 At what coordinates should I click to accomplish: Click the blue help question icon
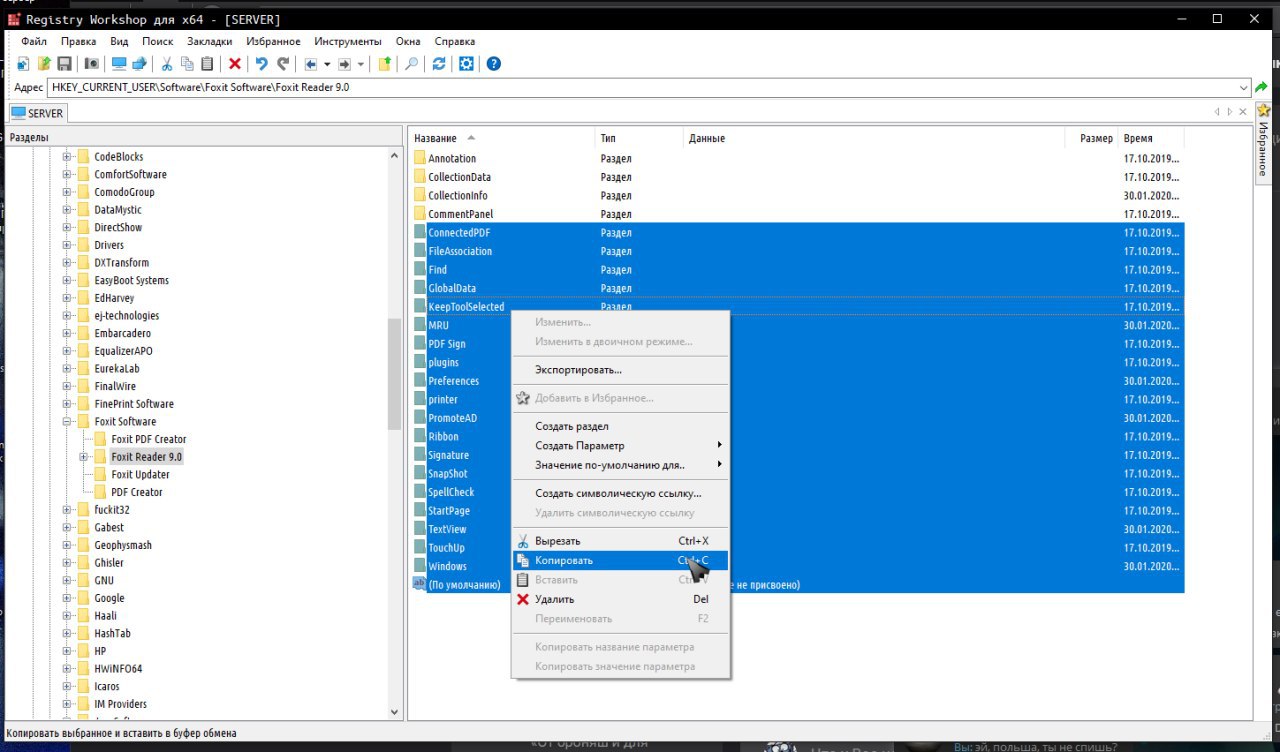493,64
